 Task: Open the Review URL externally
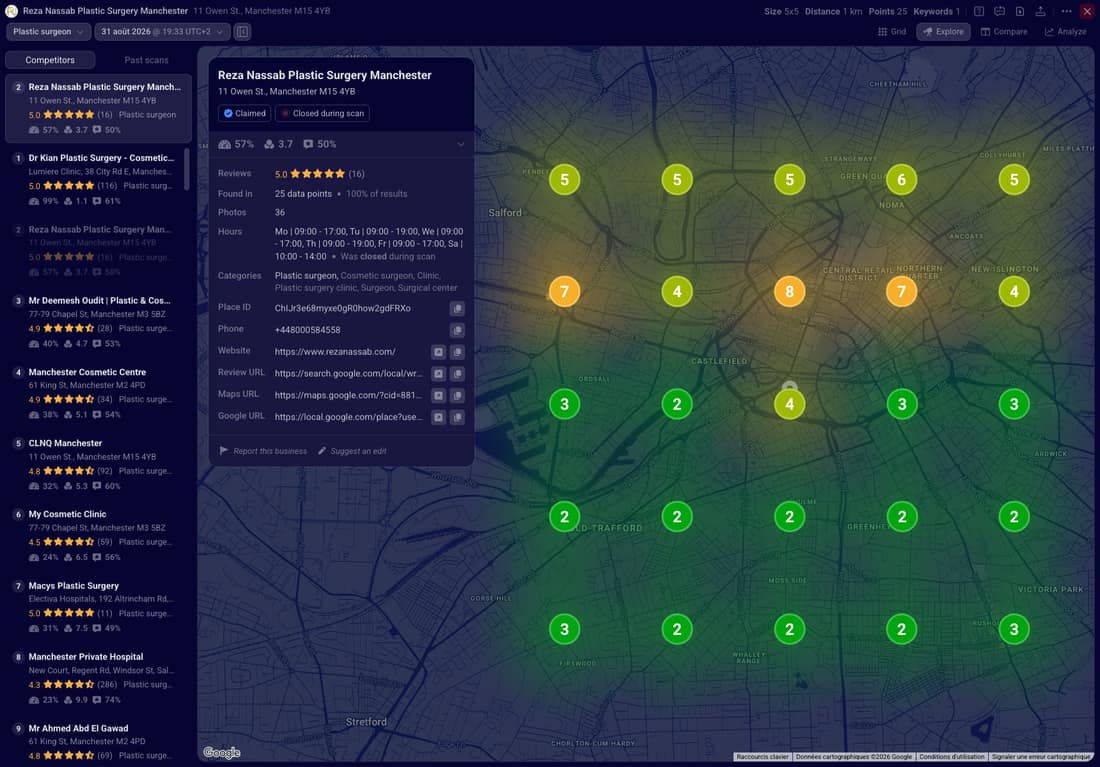click(x=438, y=374)
